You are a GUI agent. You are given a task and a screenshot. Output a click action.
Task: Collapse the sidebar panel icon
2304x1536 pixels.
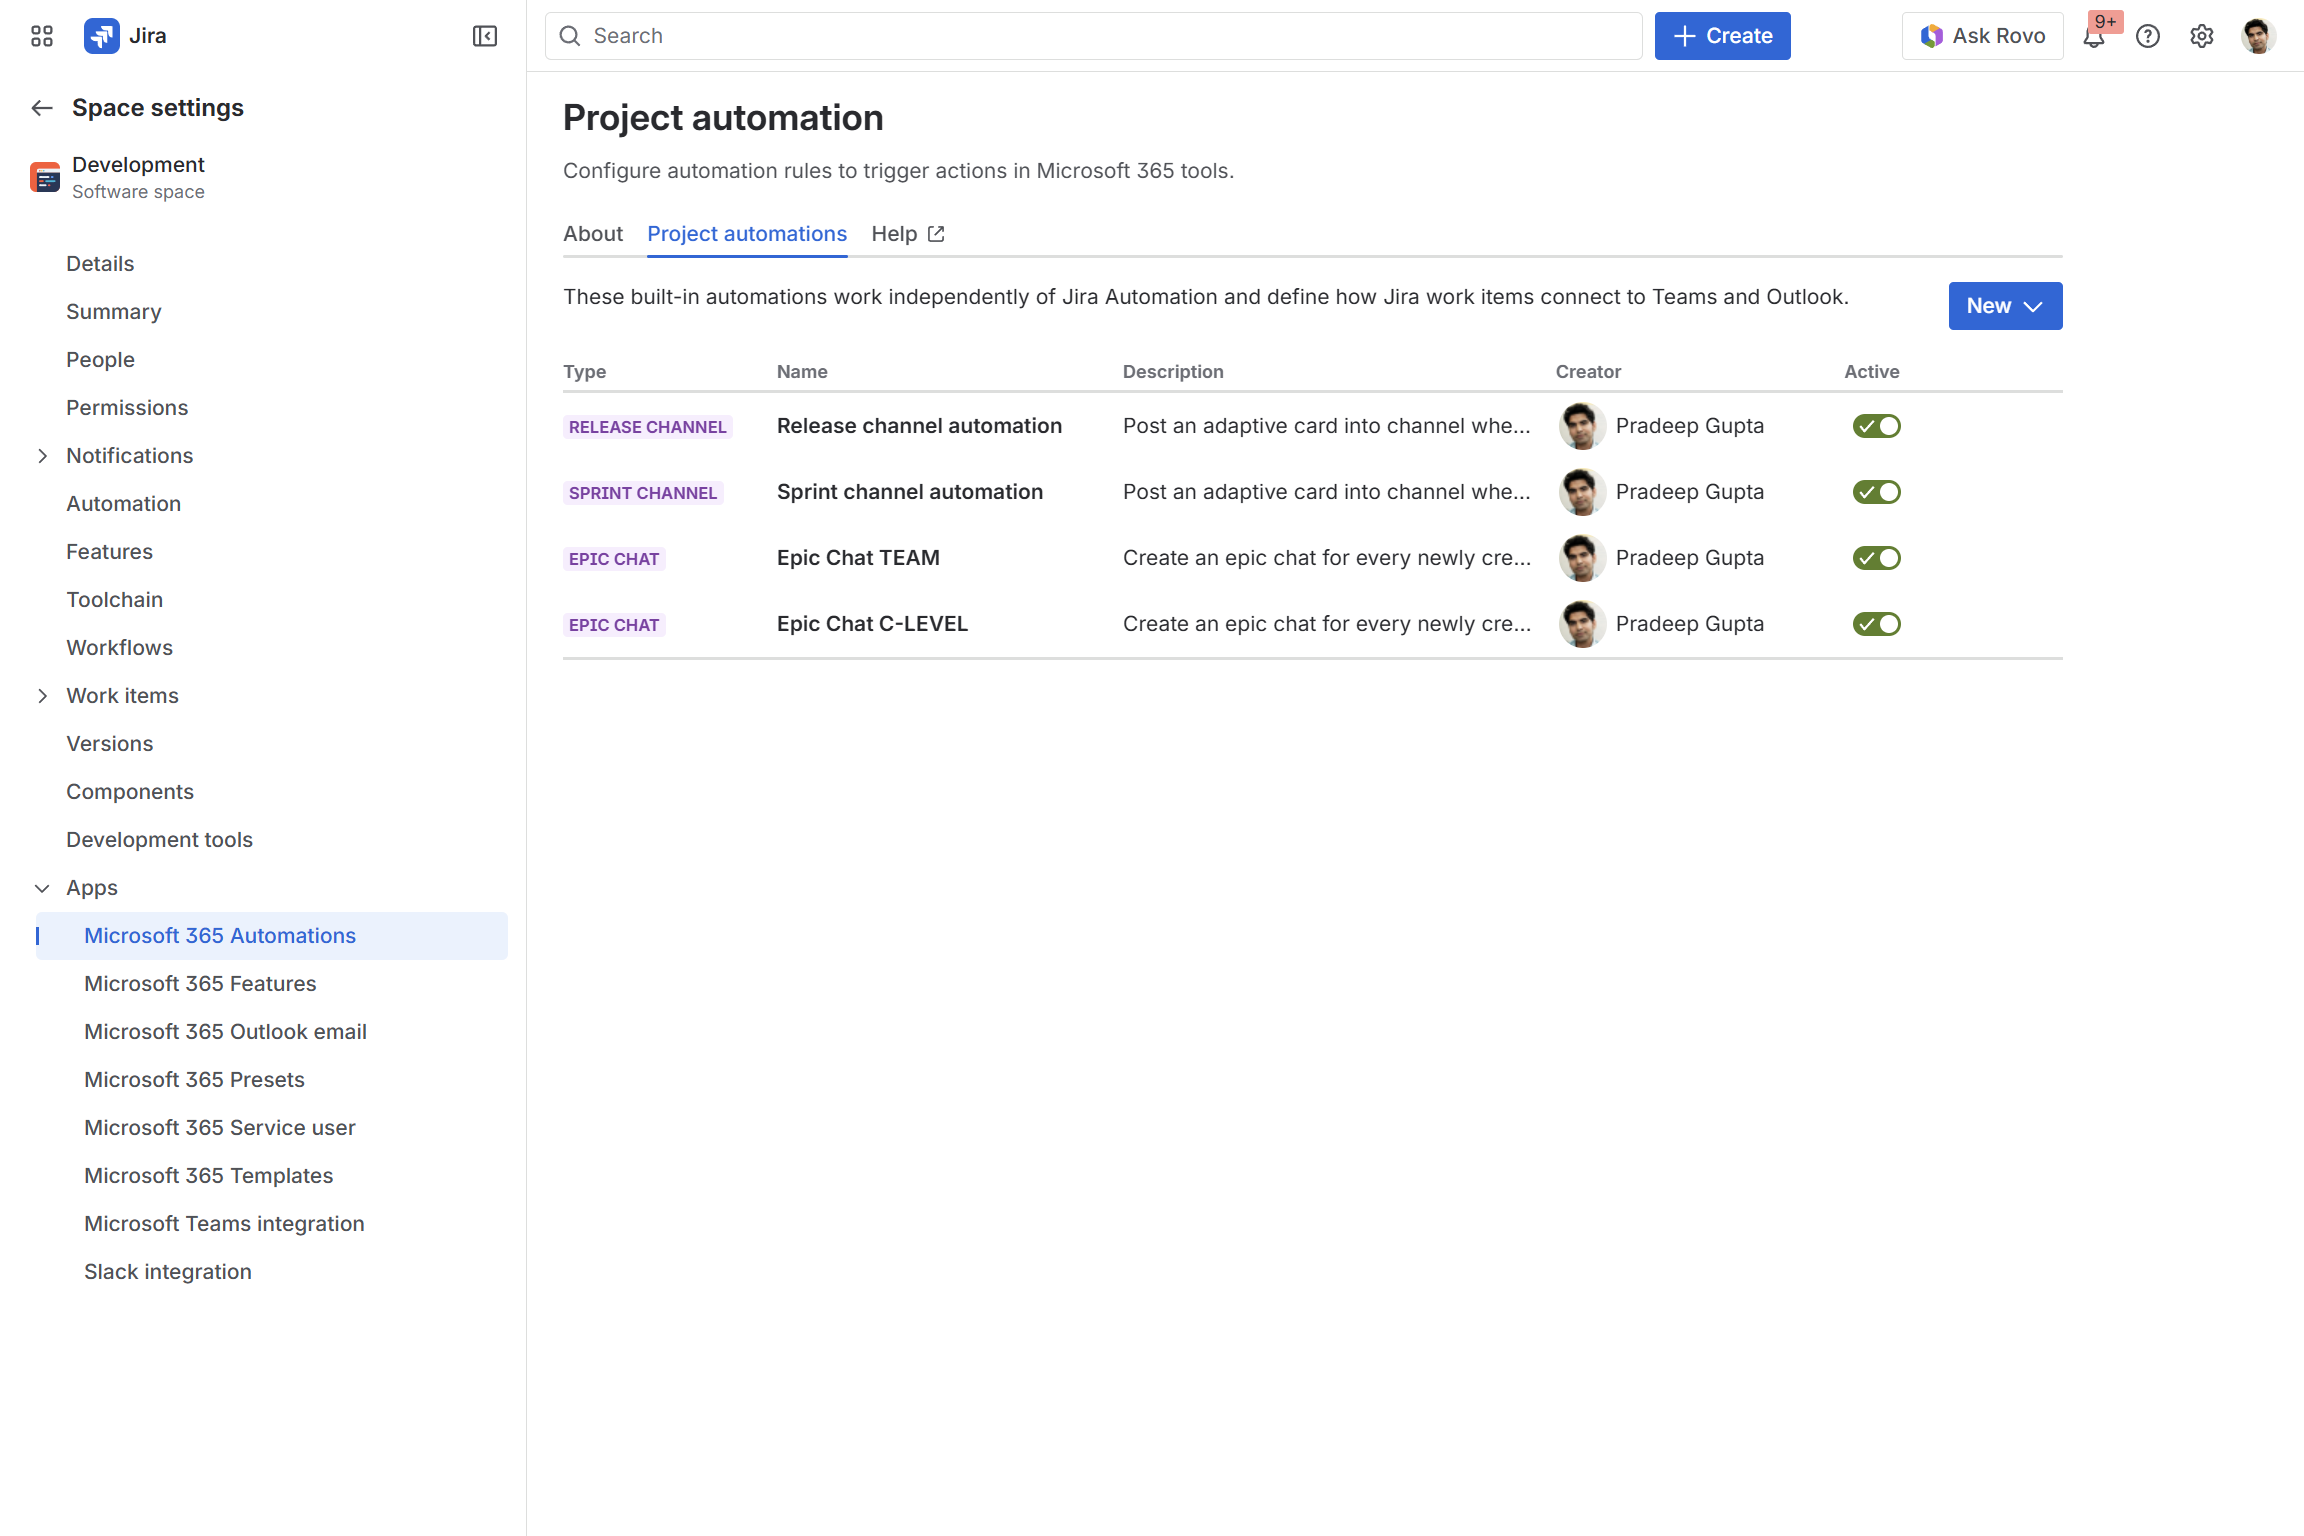pos(485,36)
